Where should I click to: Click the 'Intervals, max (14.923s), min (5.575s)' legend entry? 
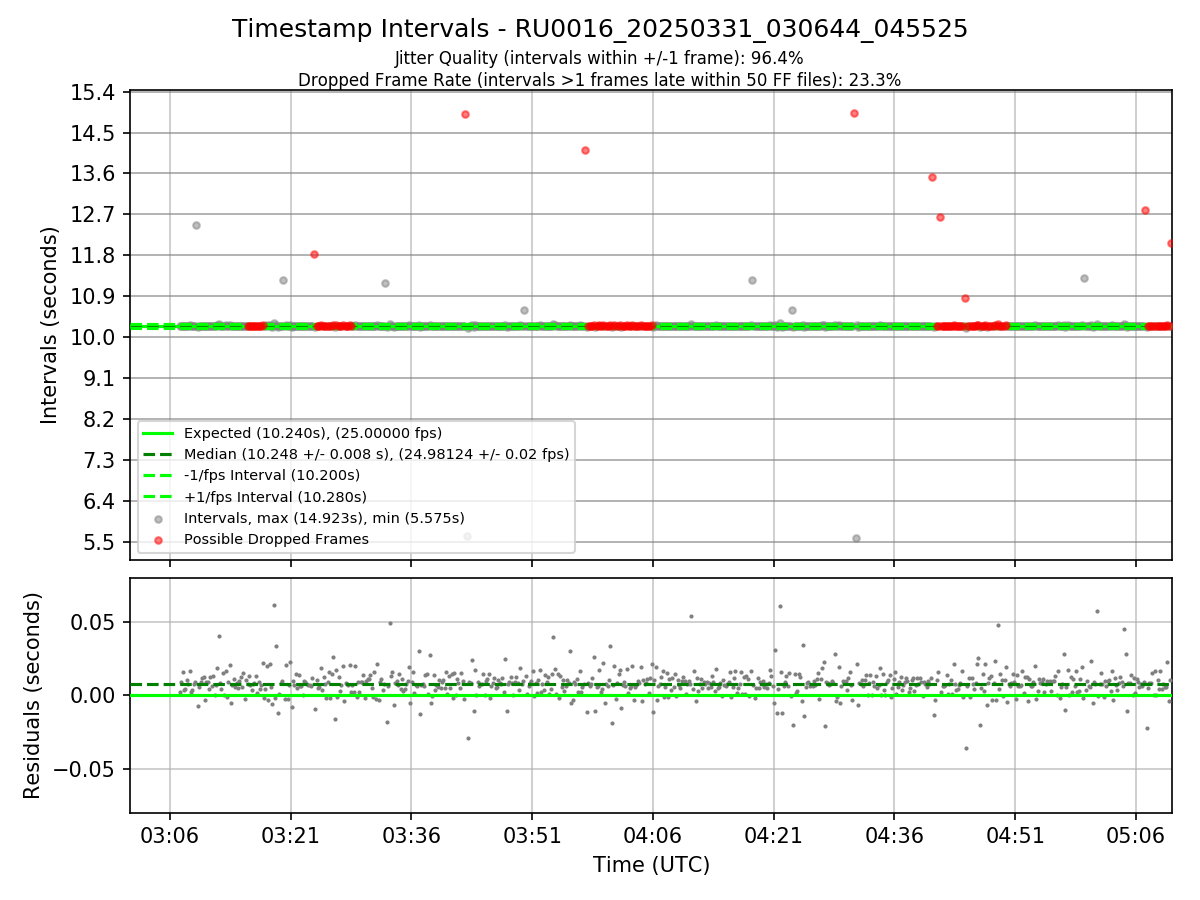(x=324, y=518)
